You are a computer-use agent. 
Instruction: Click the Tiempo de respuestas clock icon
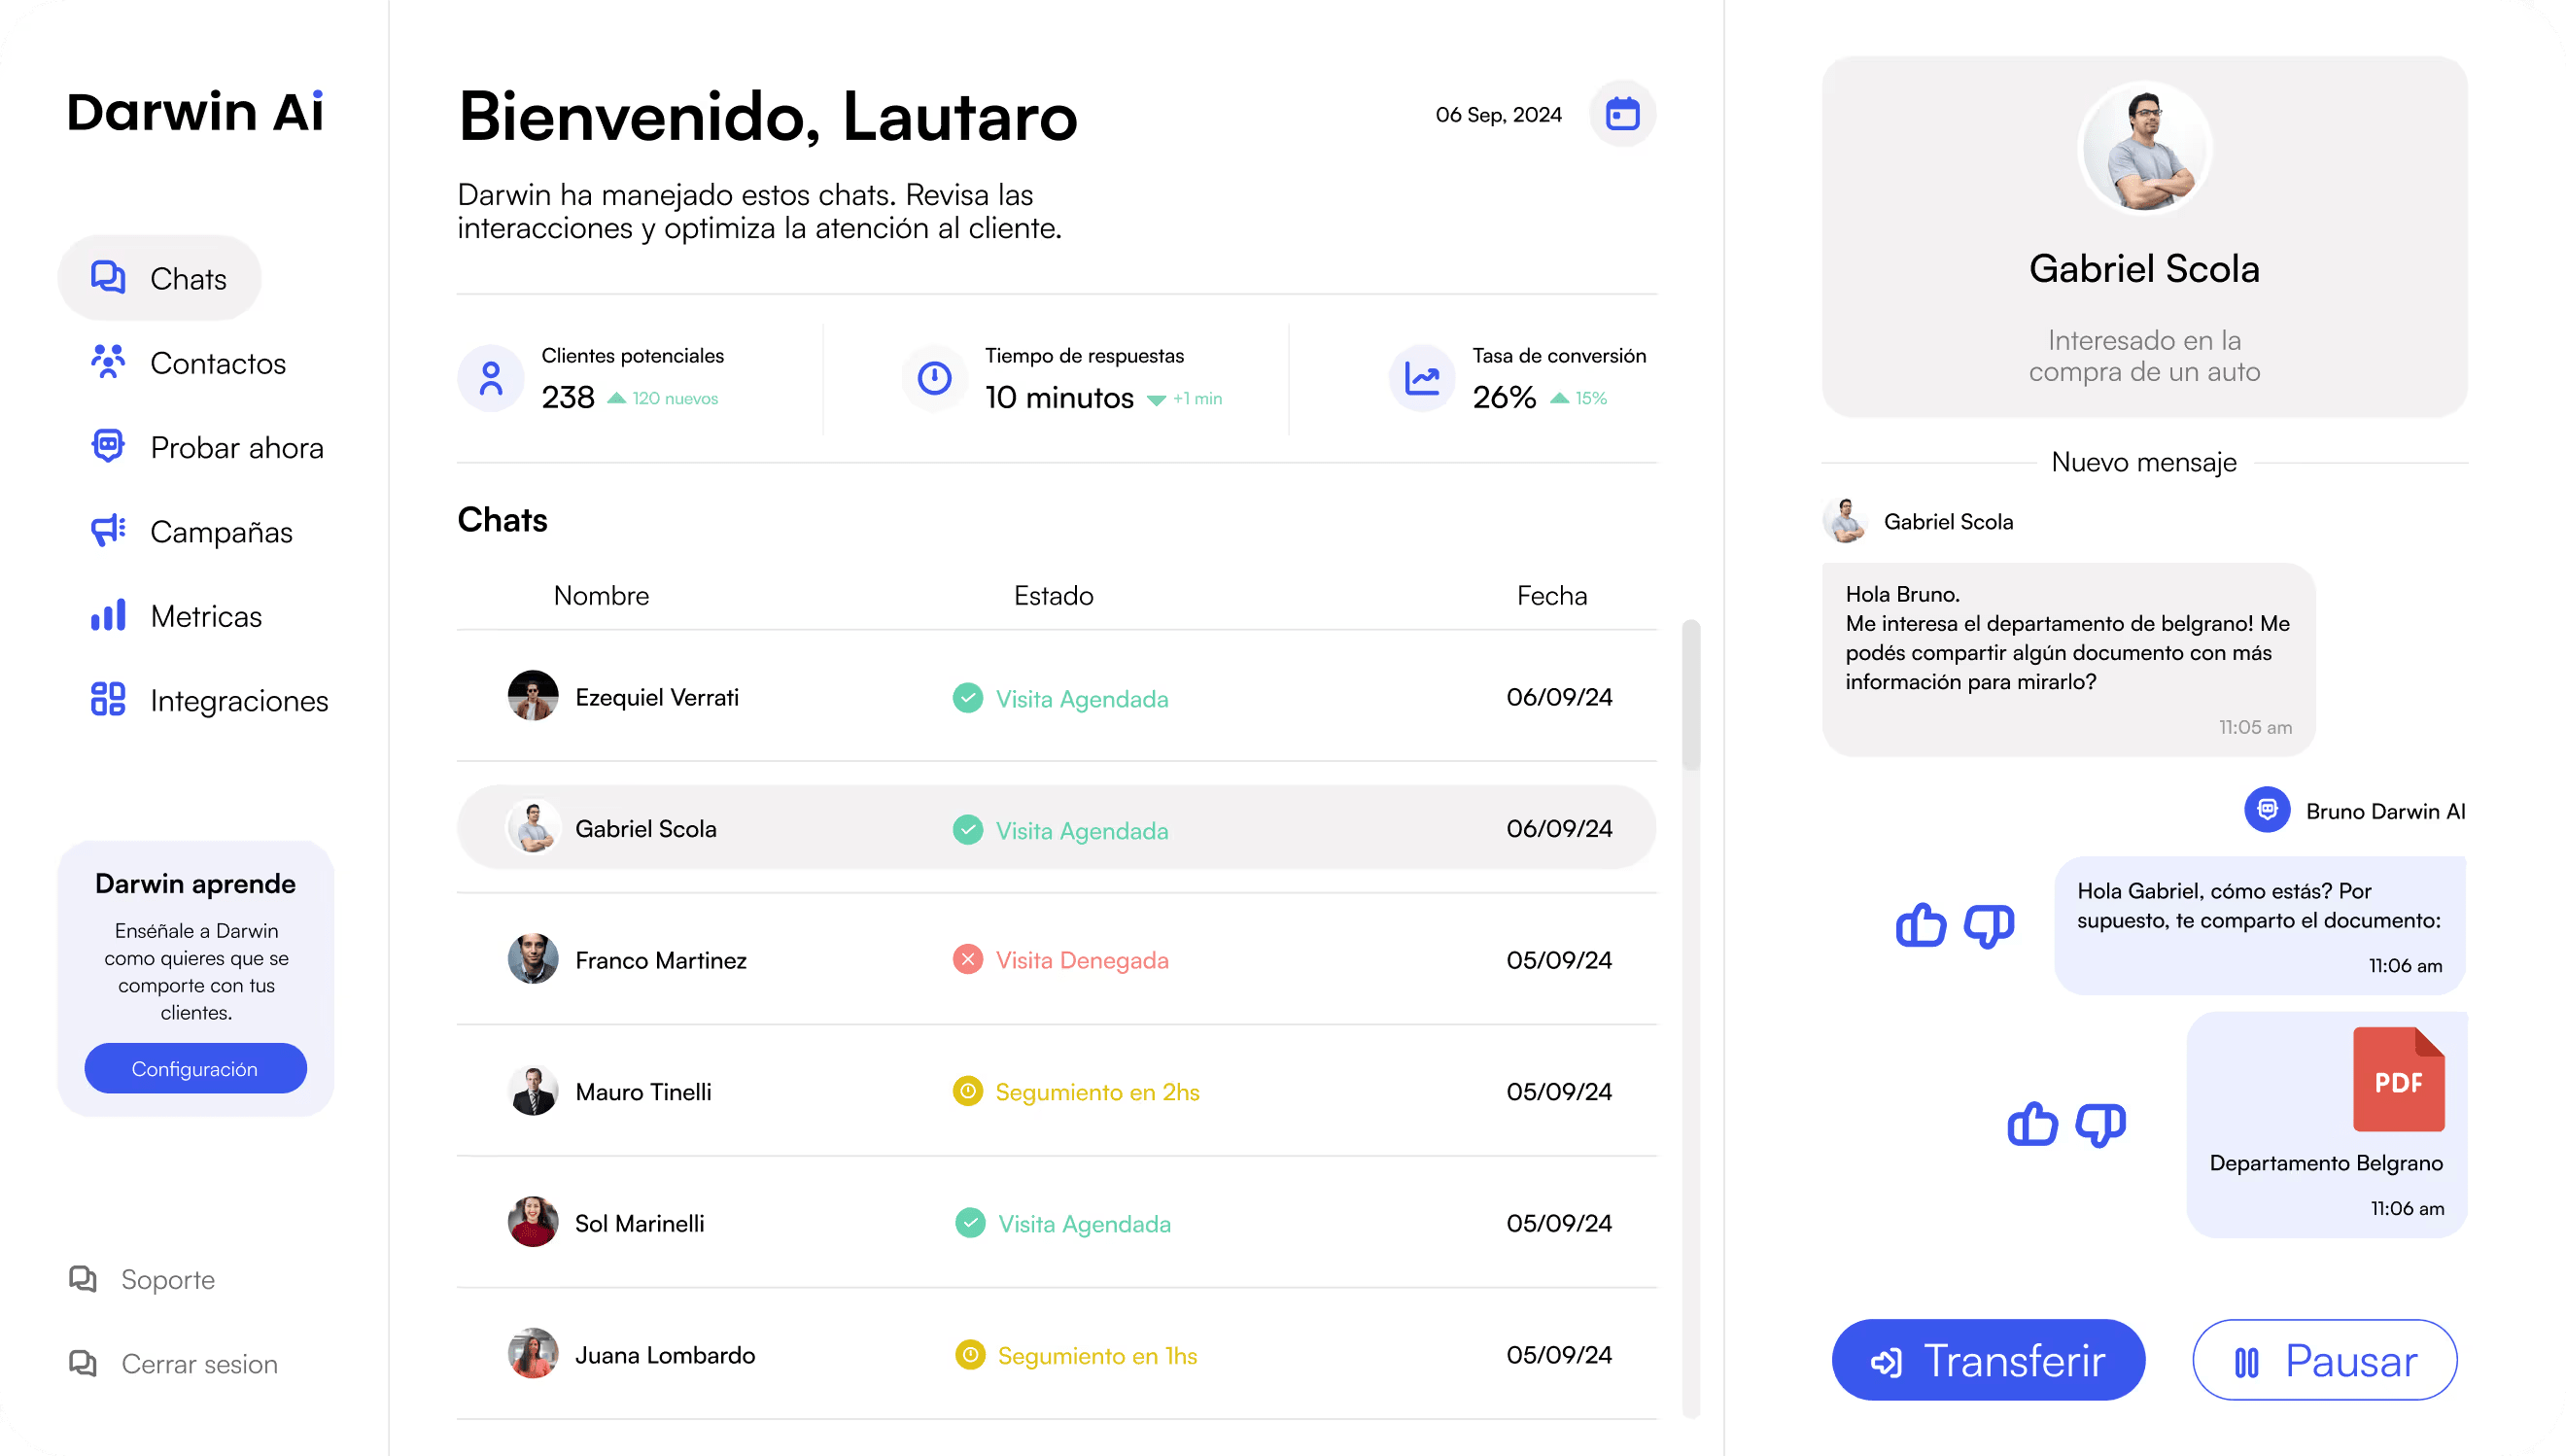[934, 378]
